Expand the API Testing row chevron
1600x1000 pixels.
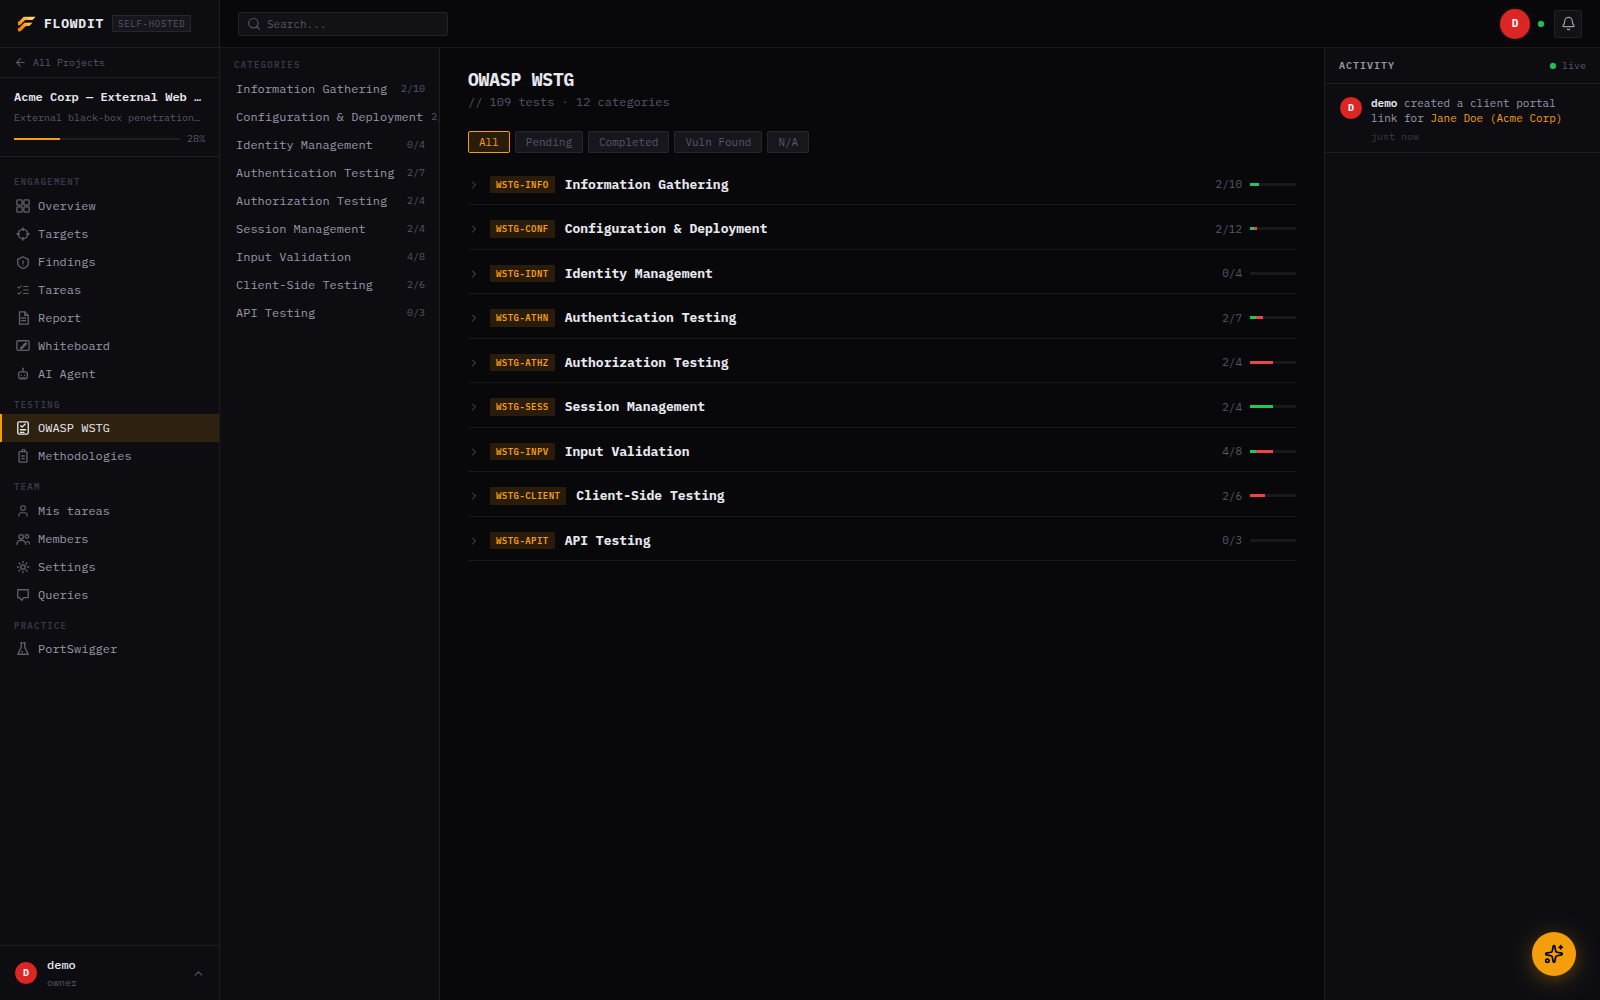[474, 541]
